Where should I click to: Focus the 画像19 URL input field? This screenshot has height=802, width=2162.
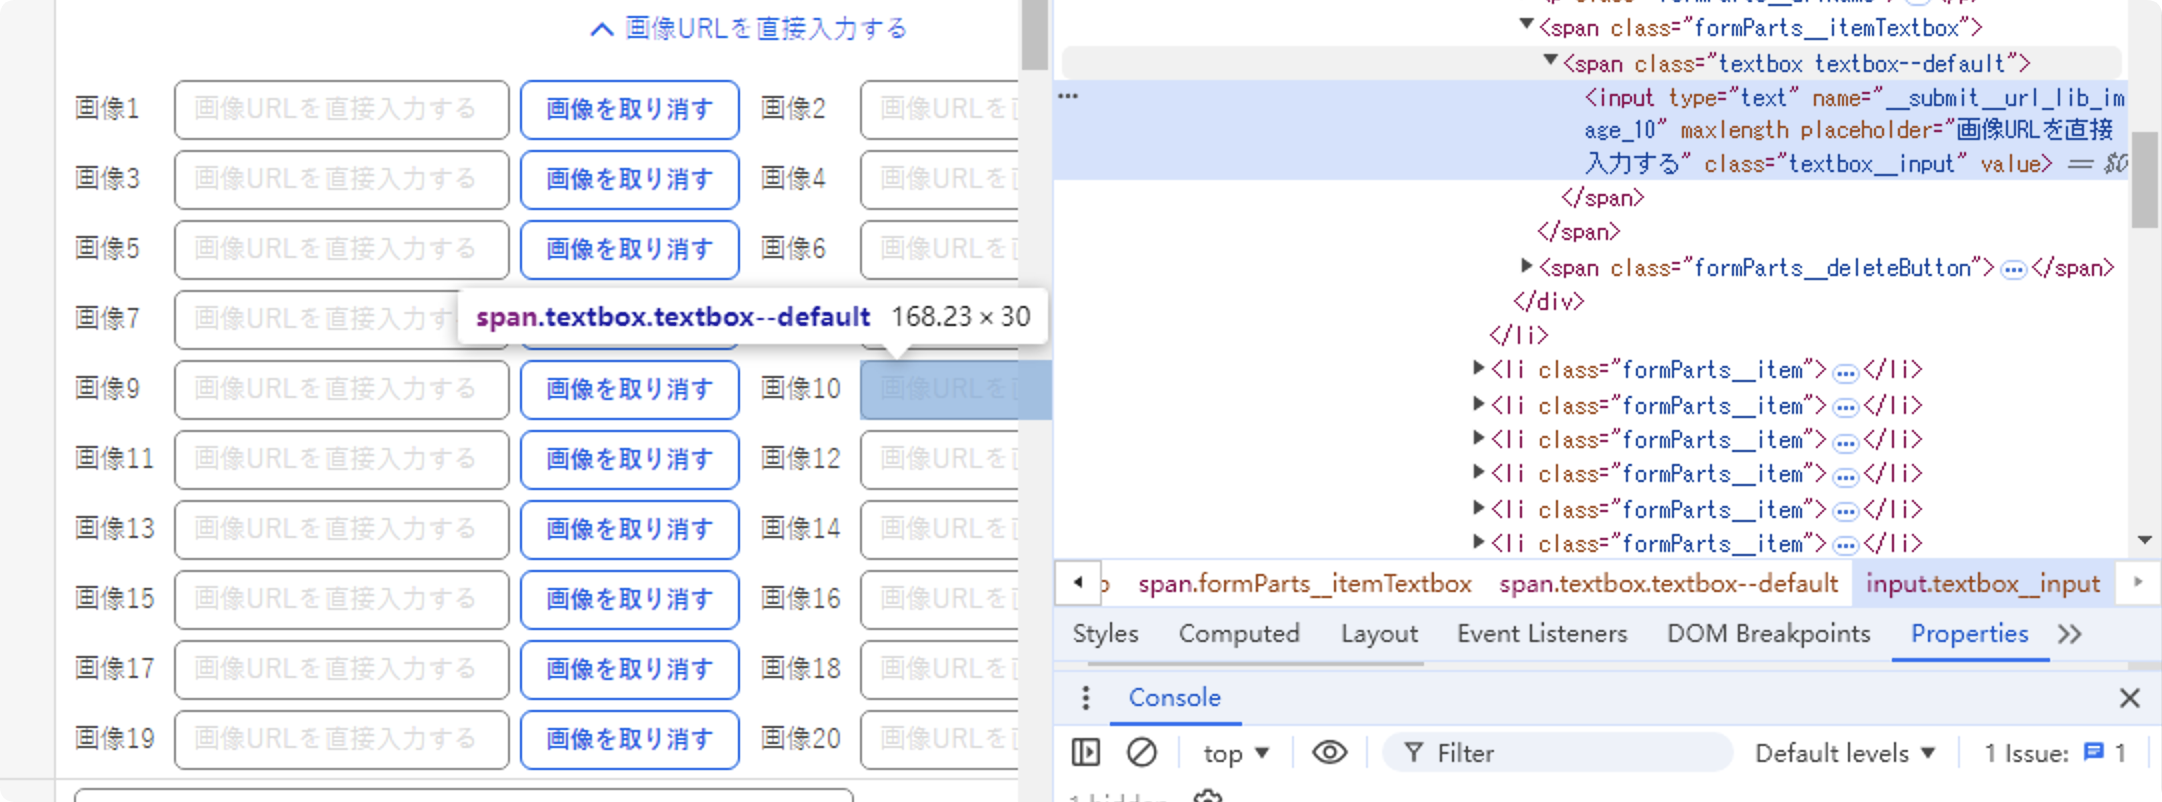pos(342,739)
